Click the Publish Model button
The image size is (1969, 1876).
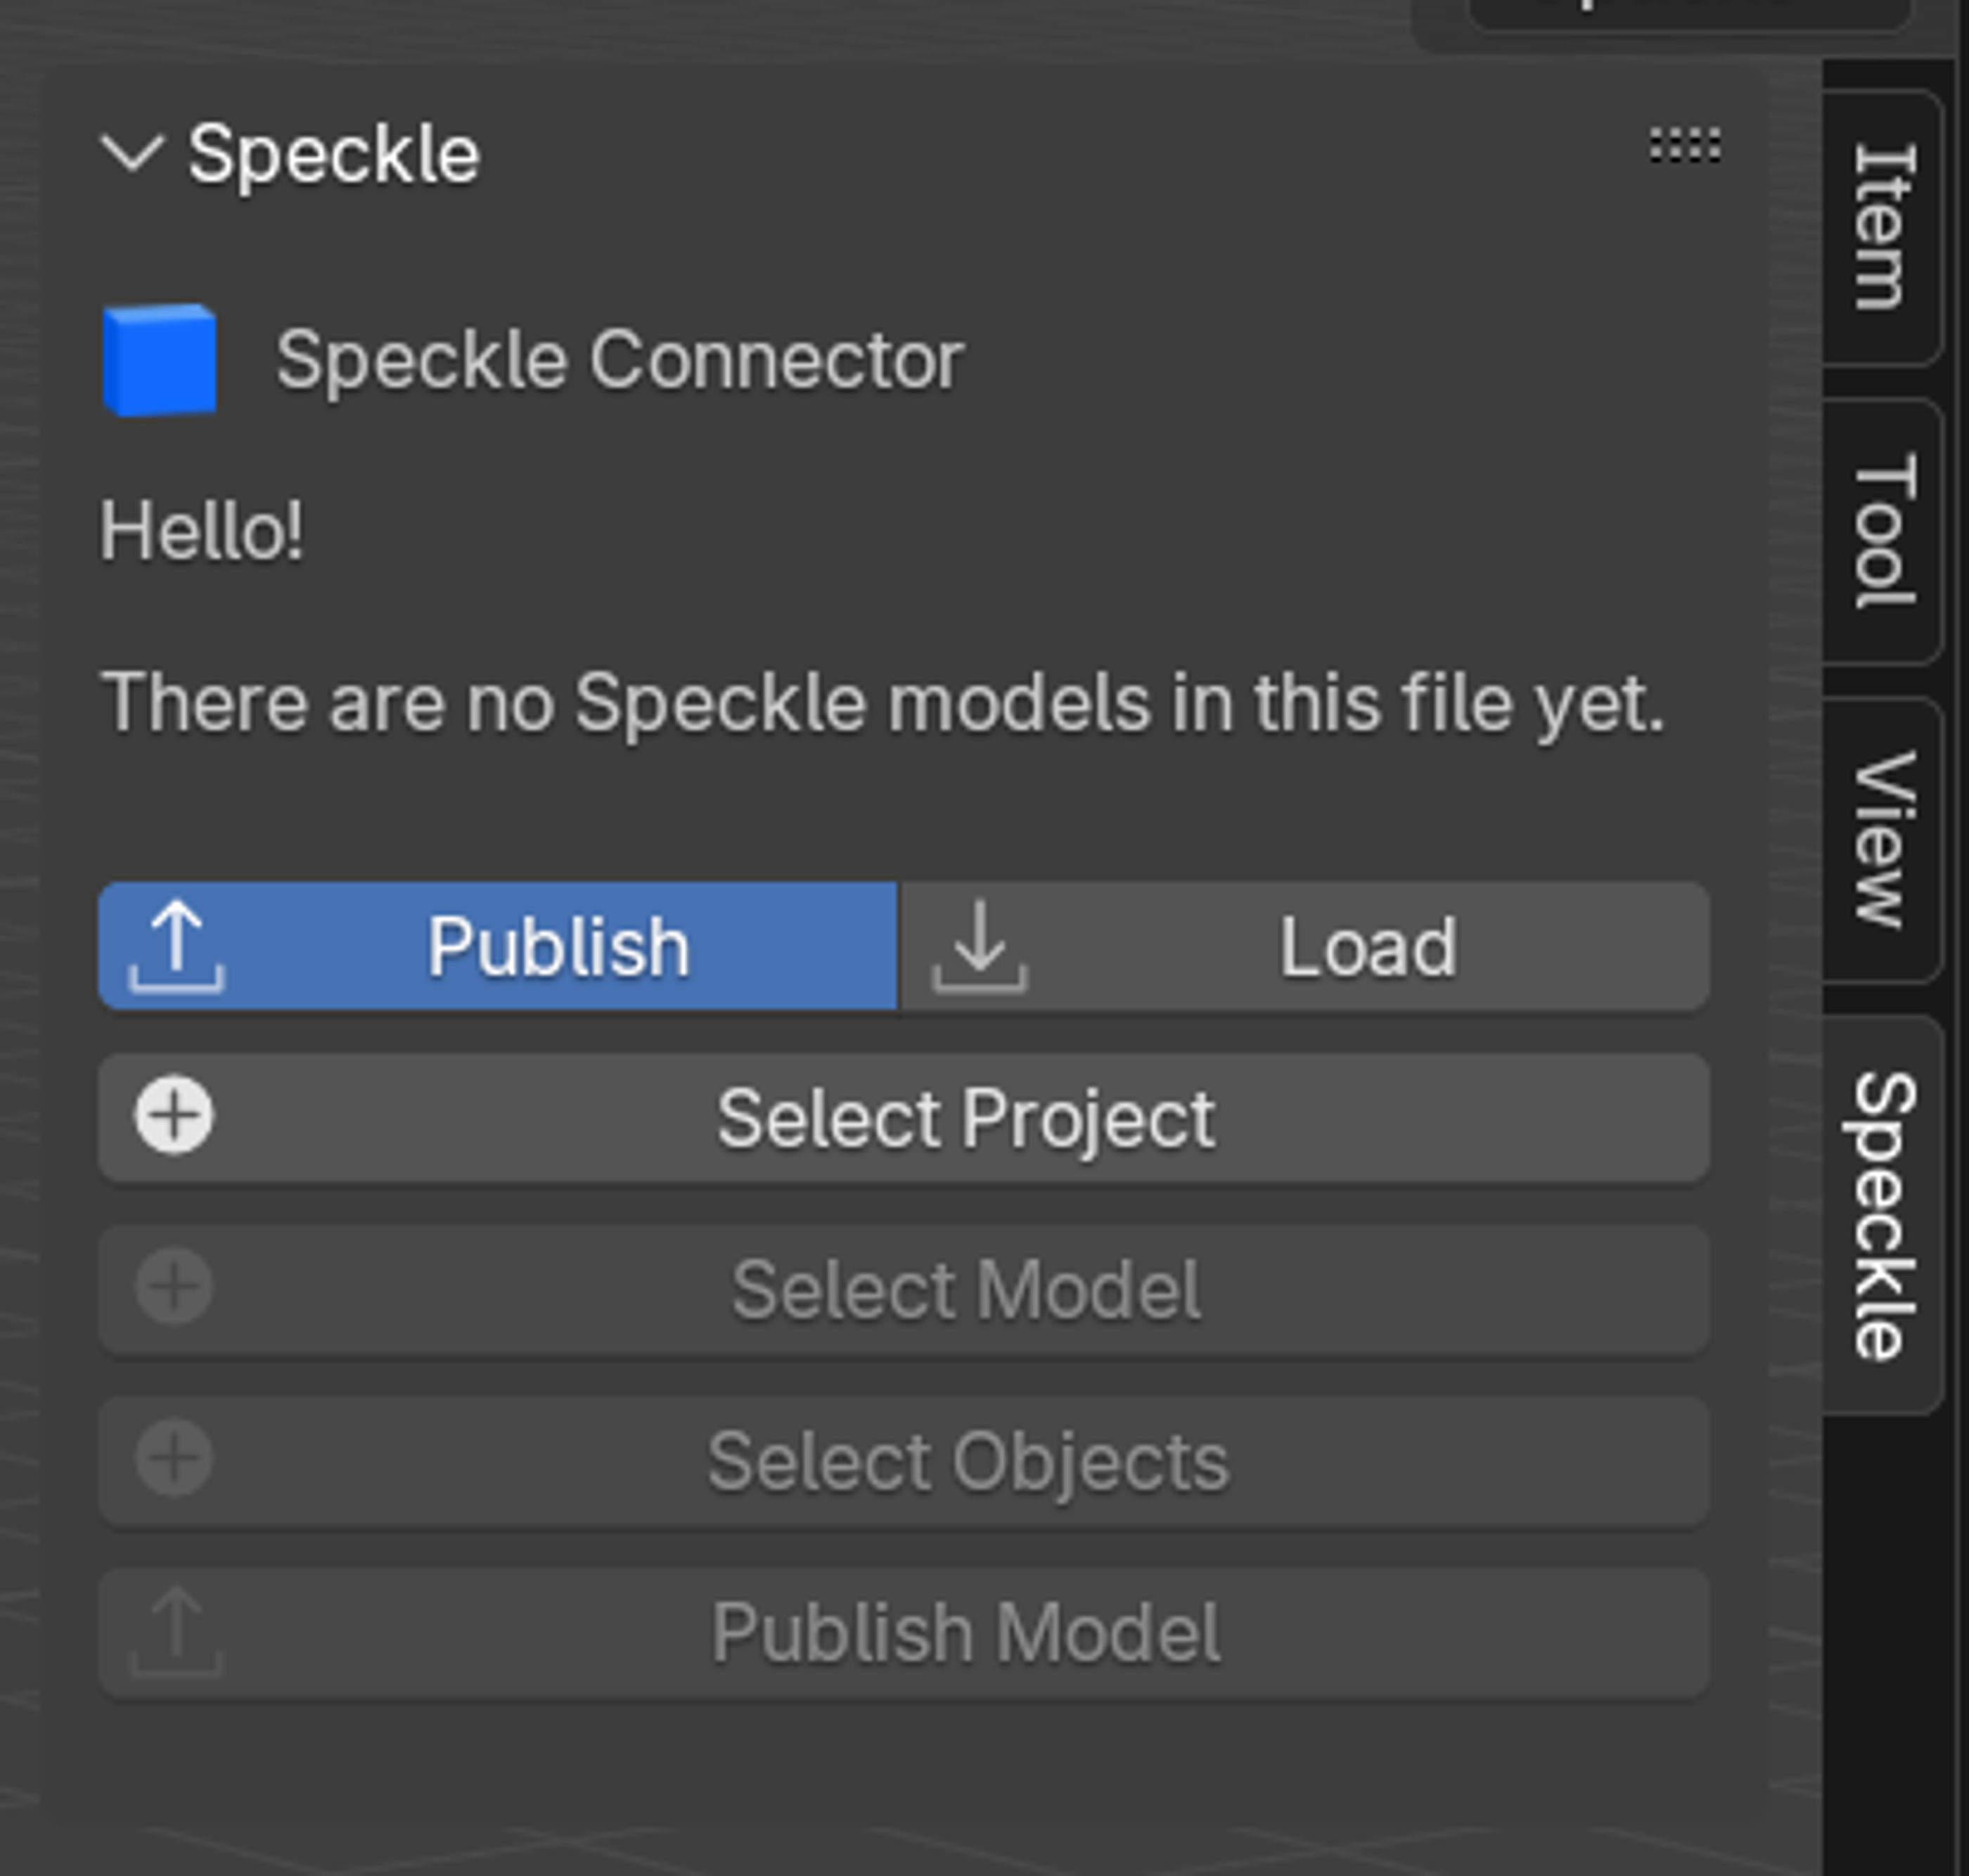pos(904,1633)
